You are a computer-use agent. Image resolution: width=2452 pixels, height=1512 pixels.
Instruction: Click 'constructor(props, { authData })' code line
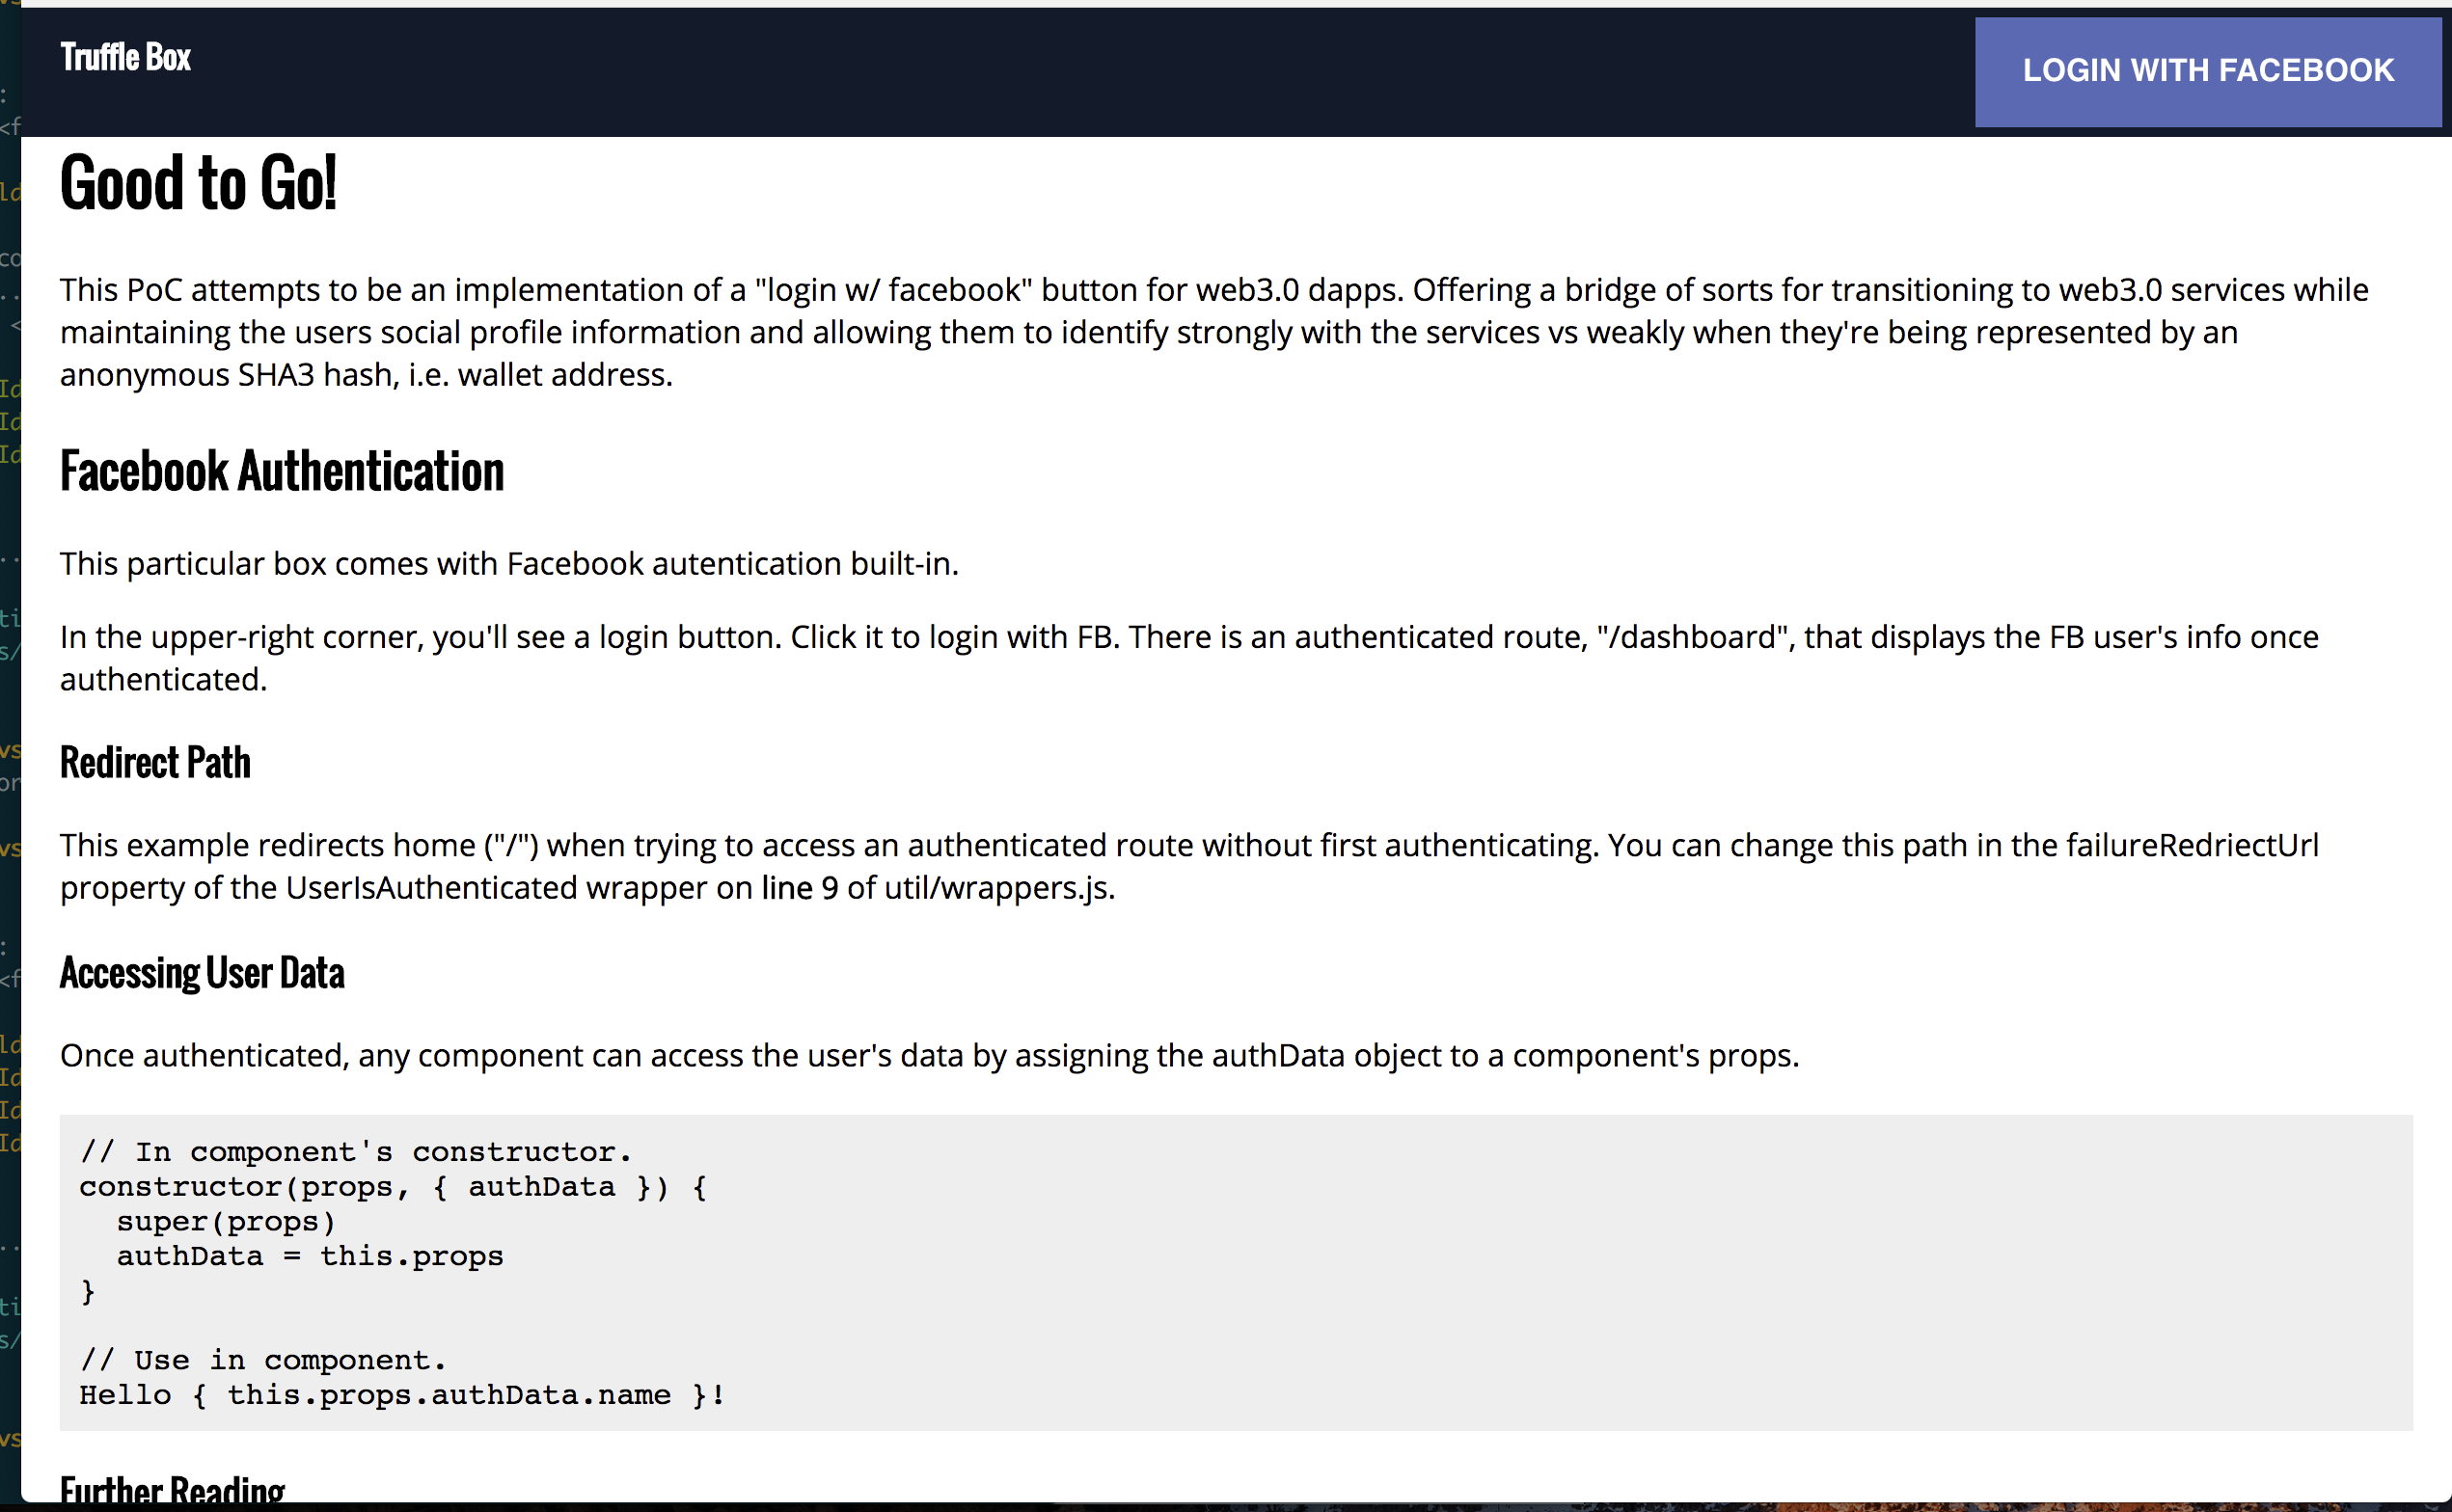coord(392,1187)
